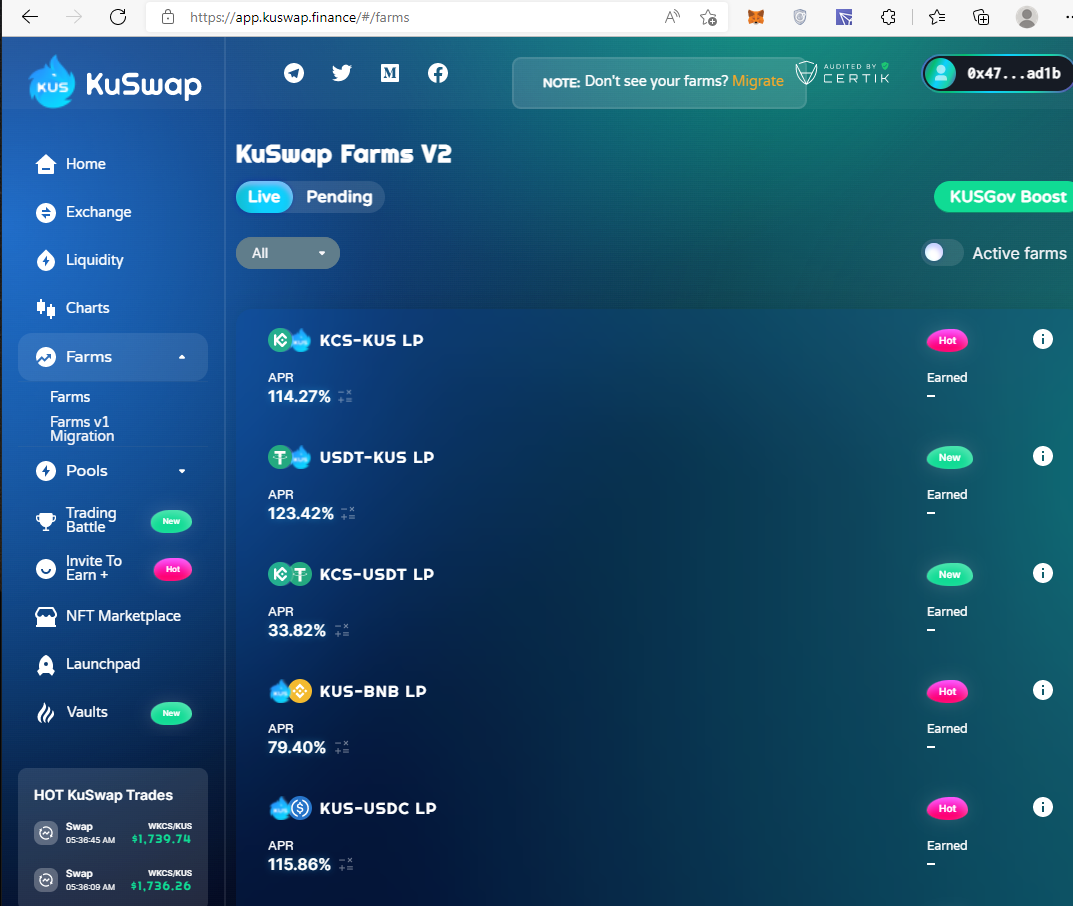1073x906 pixels.
Task: Click the Hot badge on KUS-USDC LP
Action: [x=947, y=808]
